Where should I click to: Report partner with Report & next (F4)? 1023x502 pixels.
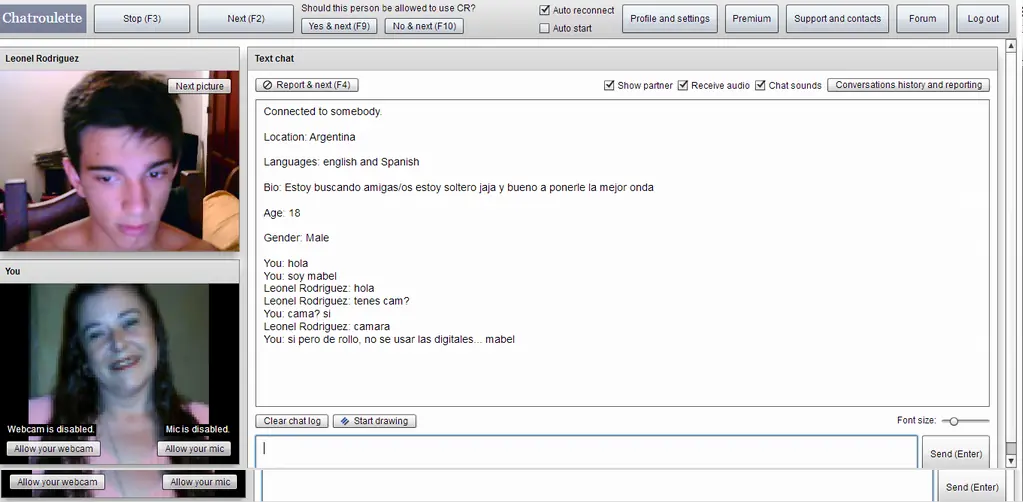(307, 85)
